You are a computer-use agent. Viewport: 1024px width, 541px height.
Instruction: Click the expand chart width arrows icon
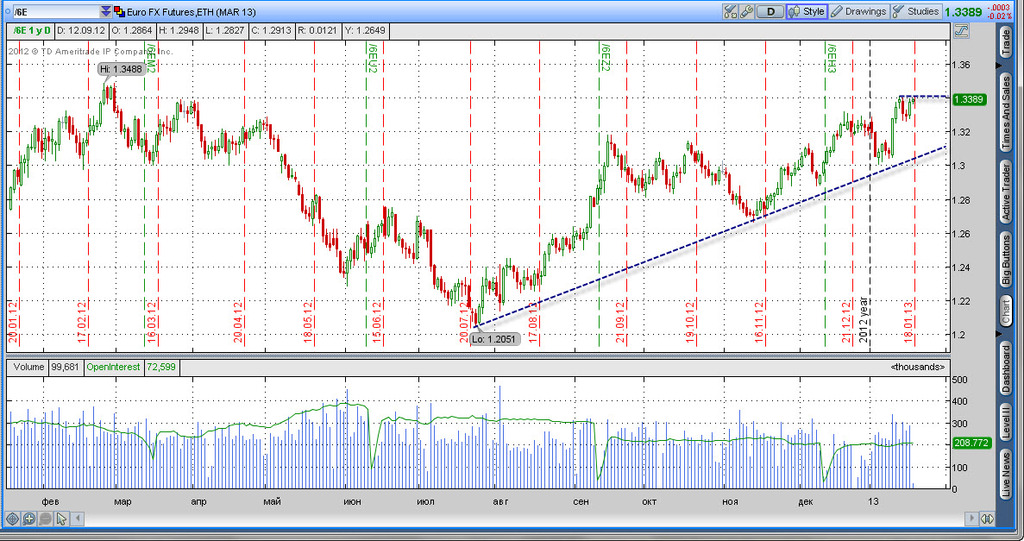[987, 519]
